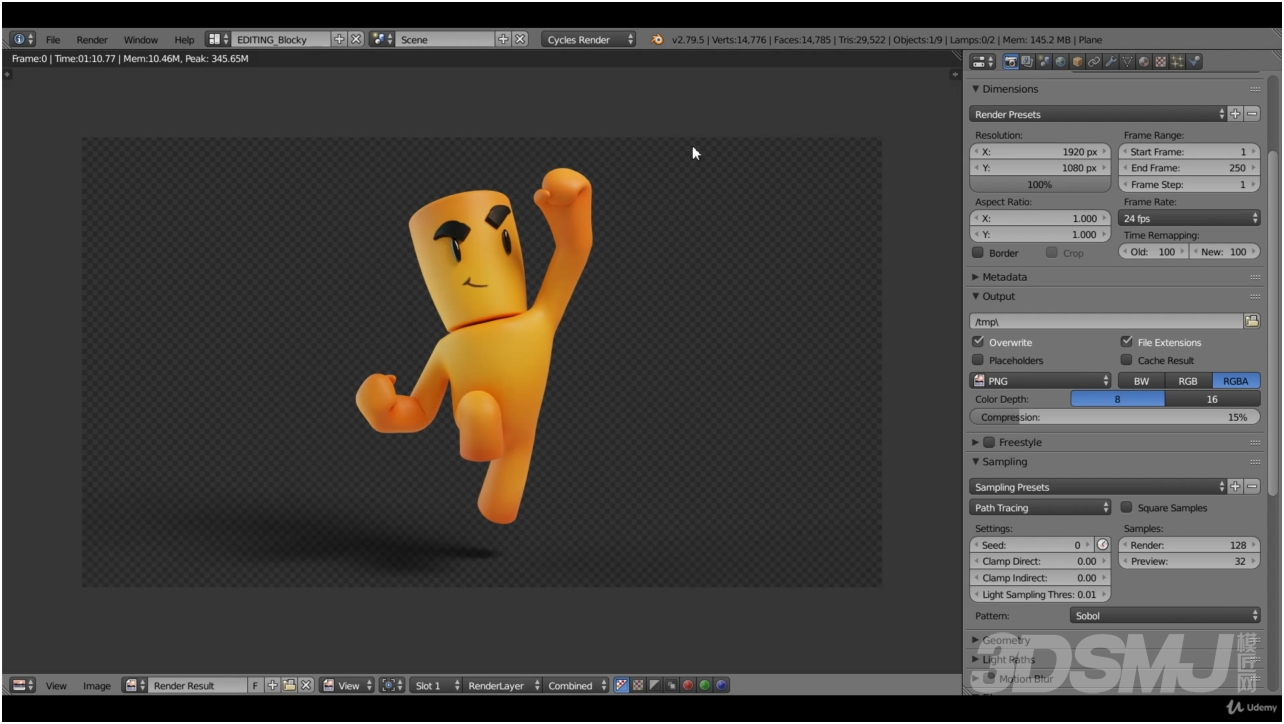Open the Path Tracing integrator dropdown
Screen dimensions: 1284x724
coord(1040,508)
